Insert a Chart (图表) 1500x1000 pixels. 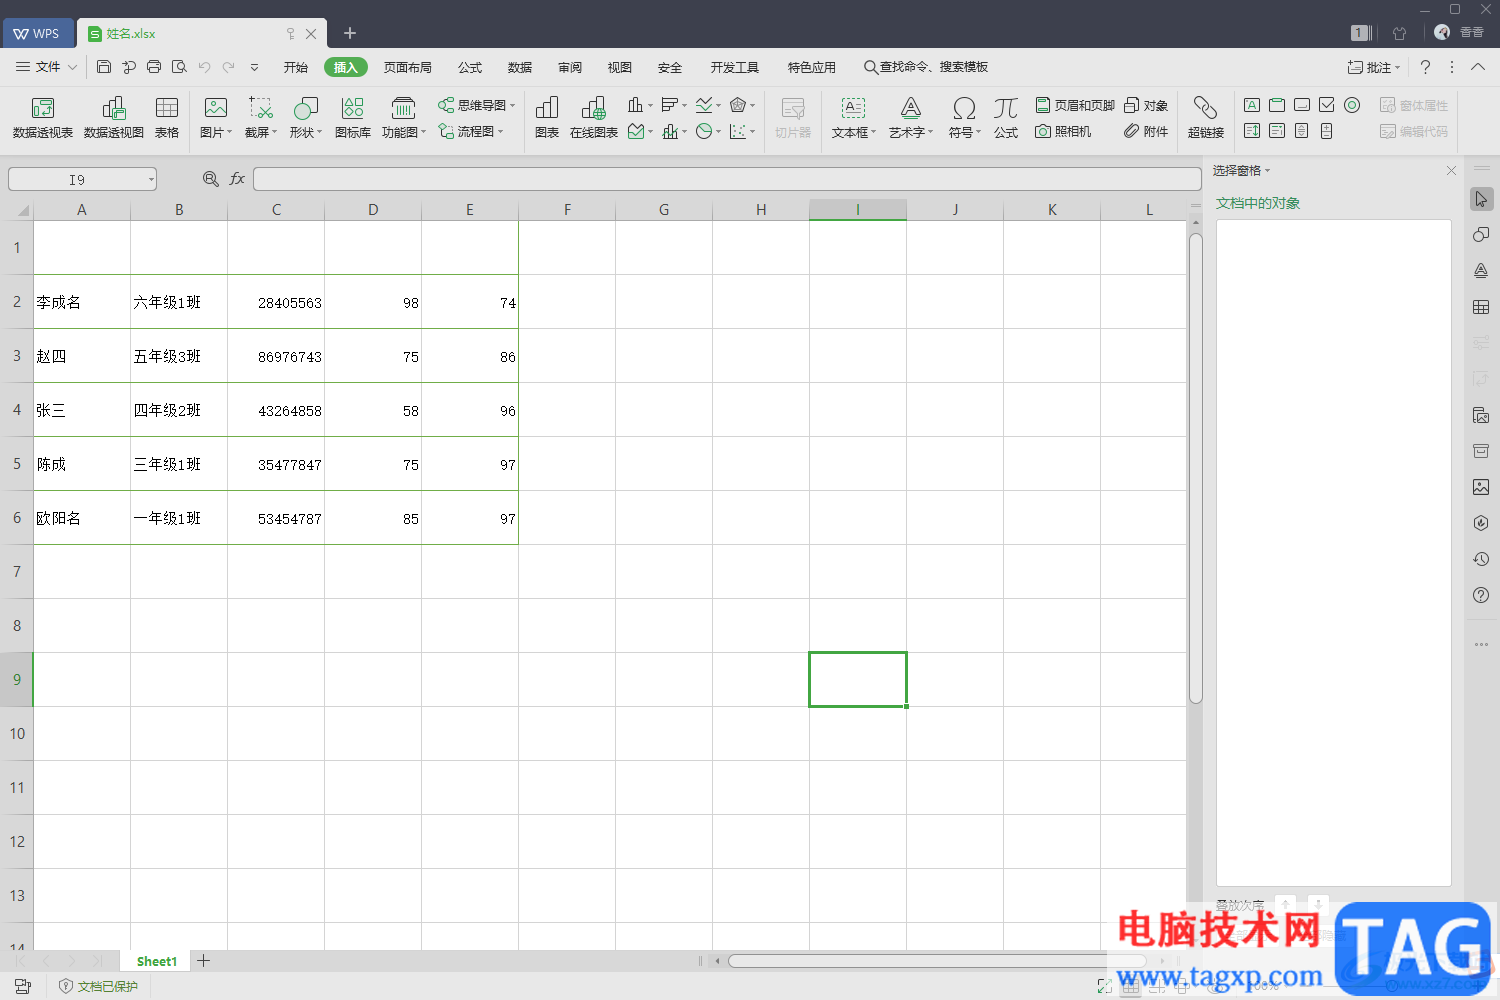pos(547,118)
